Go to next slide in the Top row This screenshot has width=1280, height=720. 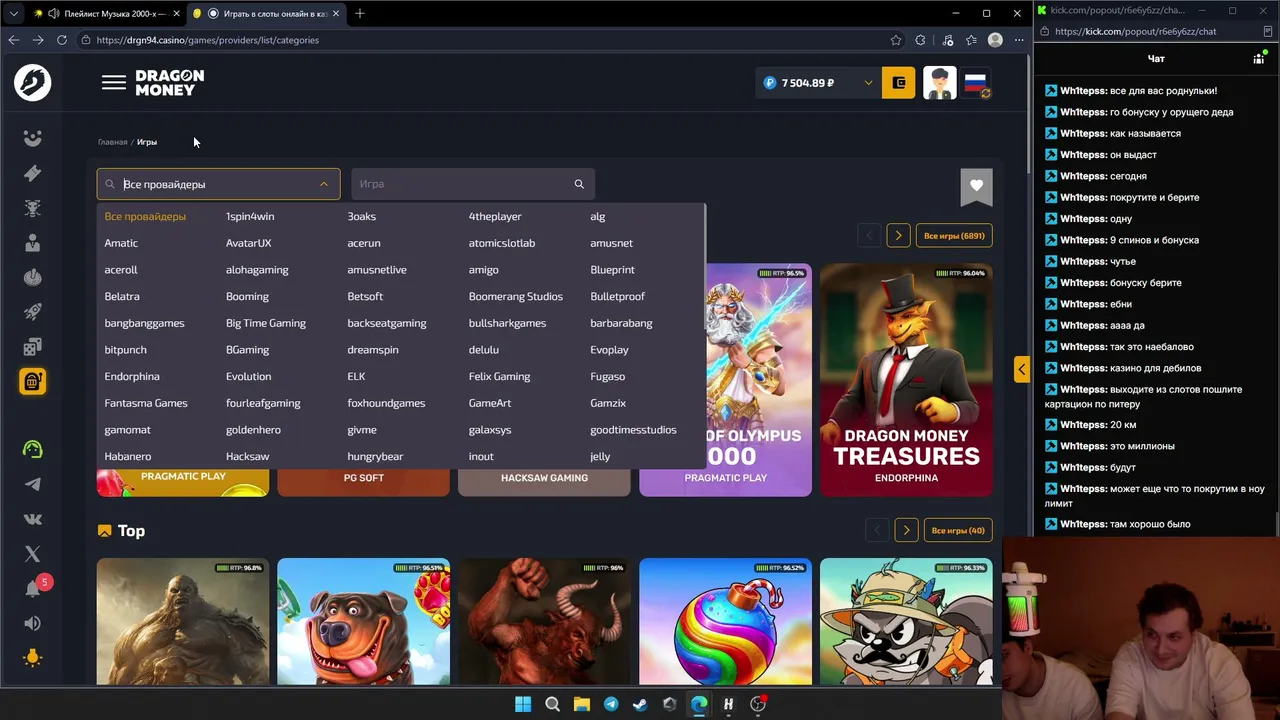coord(906,531)
